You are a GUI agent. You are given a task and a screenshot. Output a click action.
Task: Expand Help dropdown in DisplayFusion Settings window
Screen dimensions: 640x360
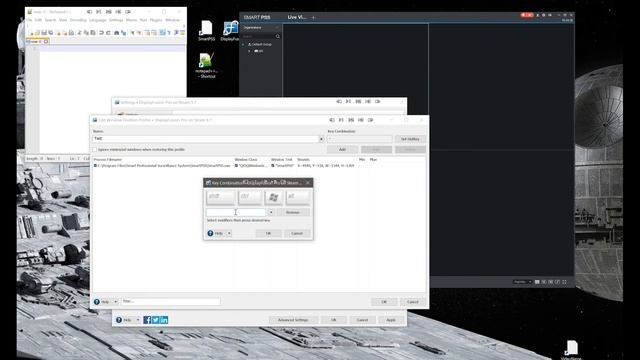[138, 320]
